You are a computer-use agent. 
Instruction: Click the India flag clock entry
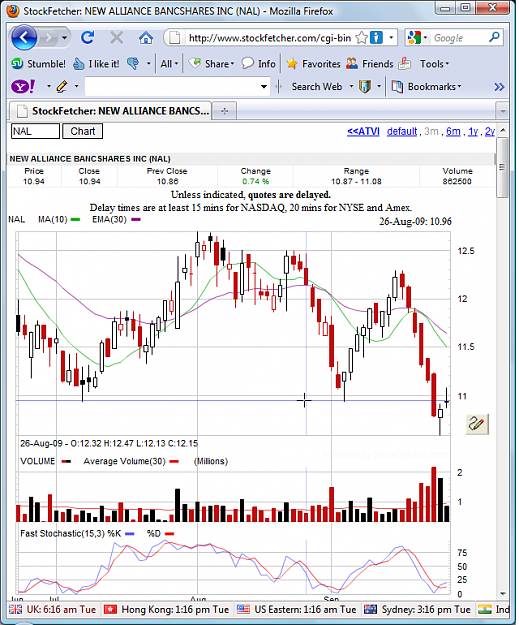click(x=494, y=609)
